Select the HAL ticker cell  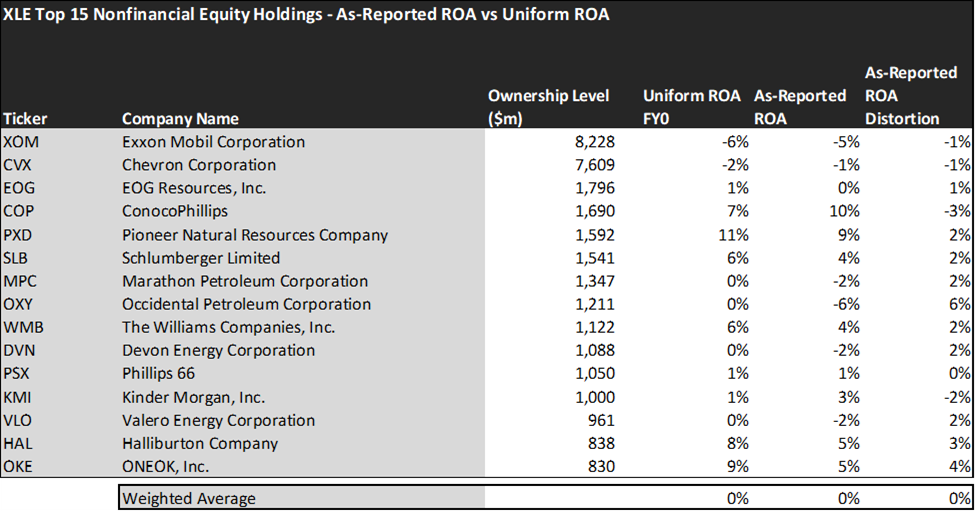click(18, 444)
